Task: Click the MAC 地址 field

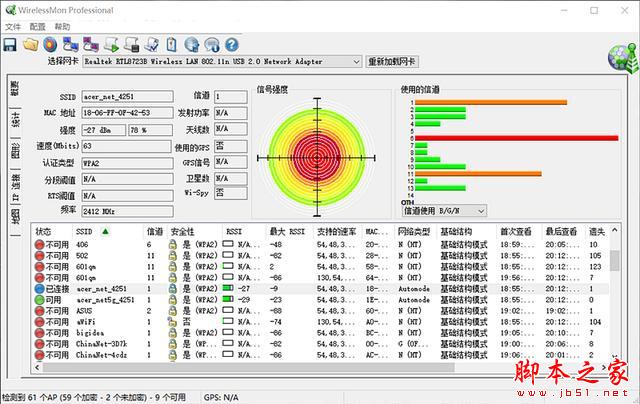Action: pos(127,113)
